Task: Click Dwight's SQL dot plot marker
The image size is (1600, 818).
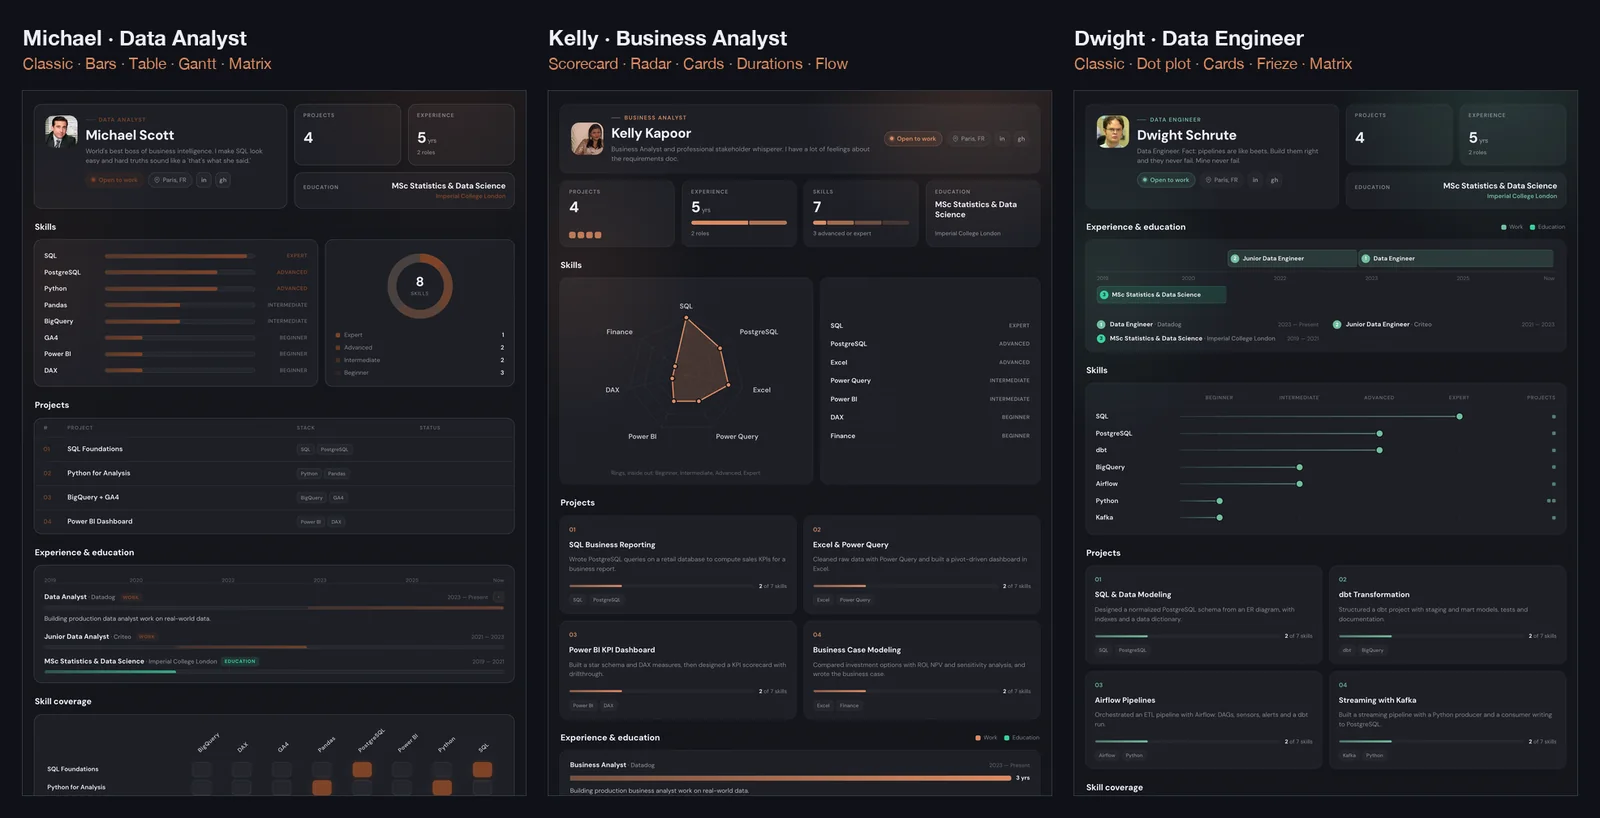Action: [x=1460, y=416]
